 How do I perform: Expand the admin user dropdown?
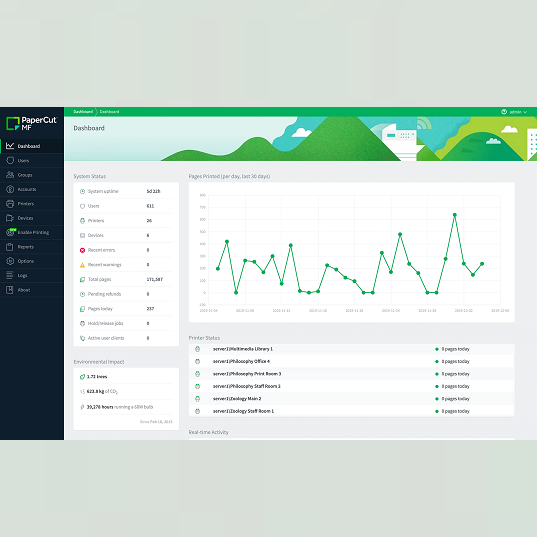pos(514,112)
